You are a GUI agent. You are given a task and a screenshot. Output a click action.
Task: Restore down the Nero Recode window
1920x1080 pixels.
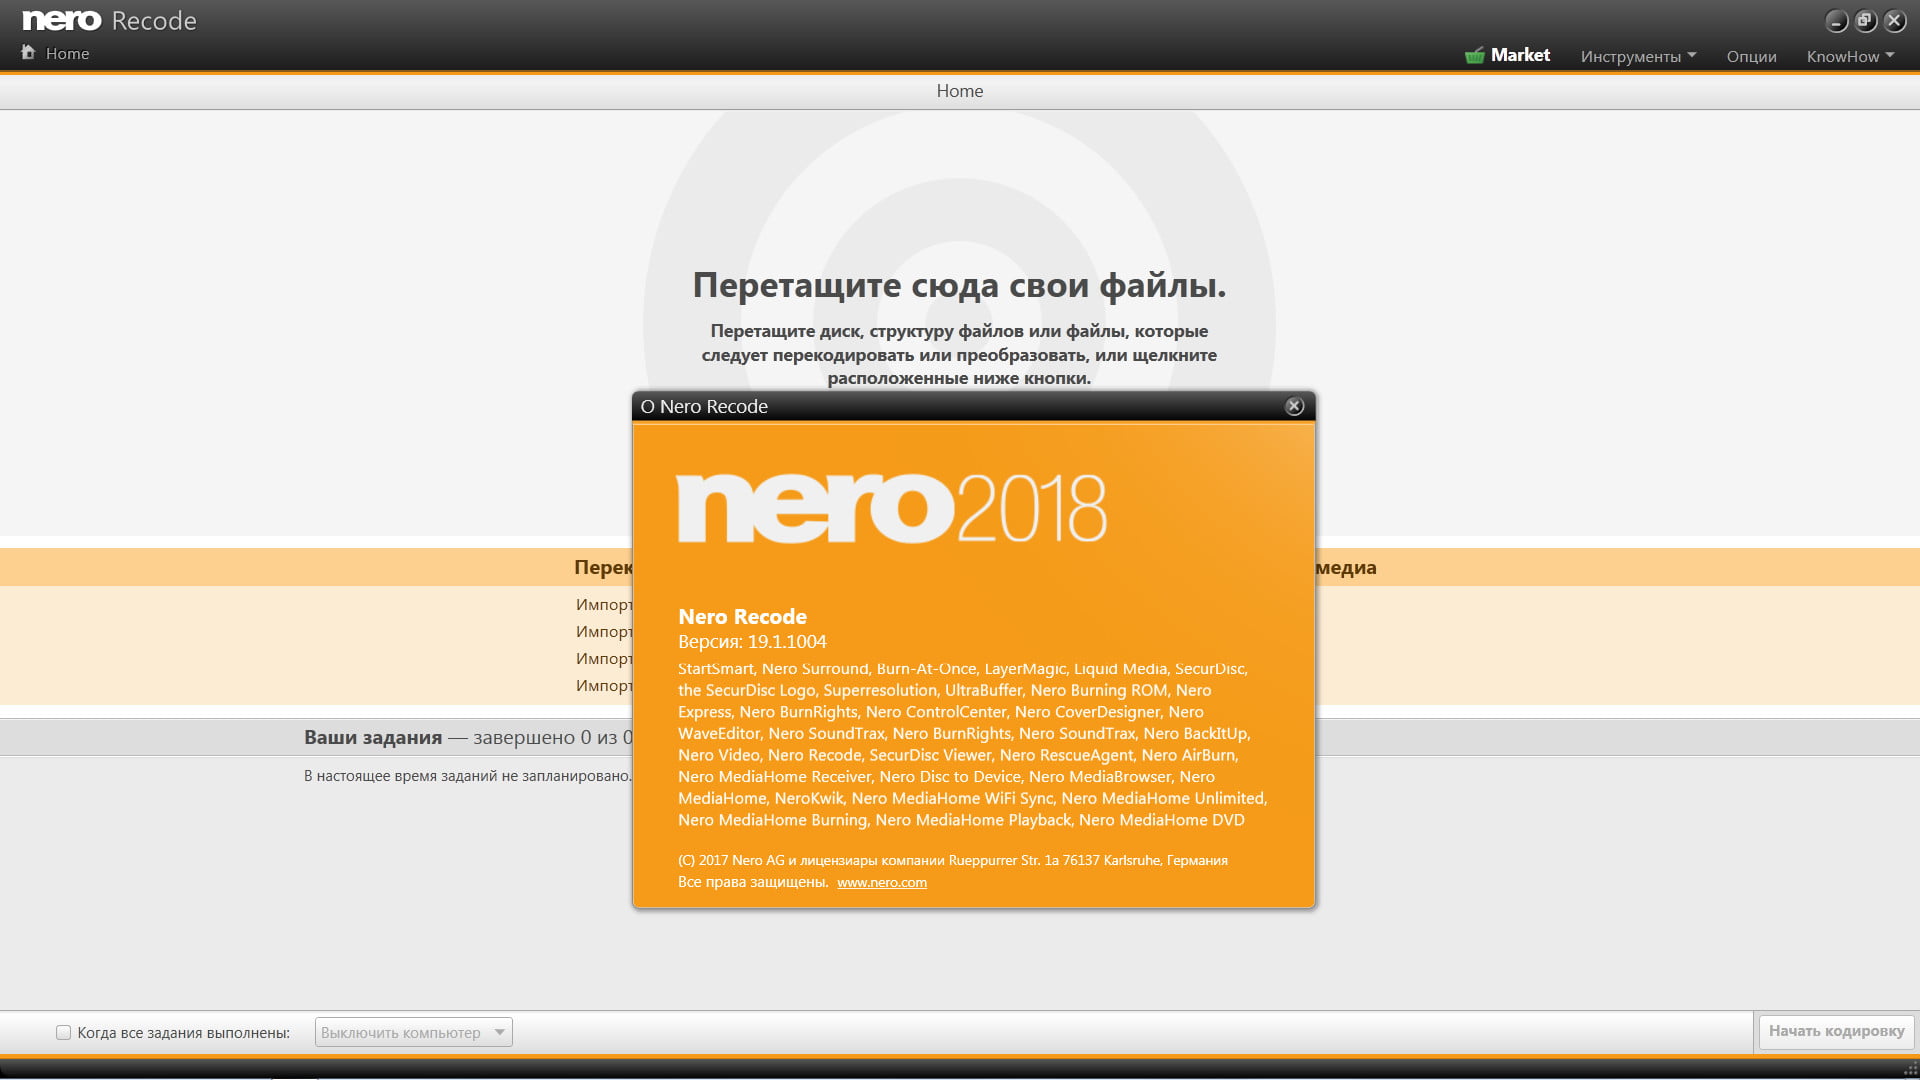(x=1865, y=21)
